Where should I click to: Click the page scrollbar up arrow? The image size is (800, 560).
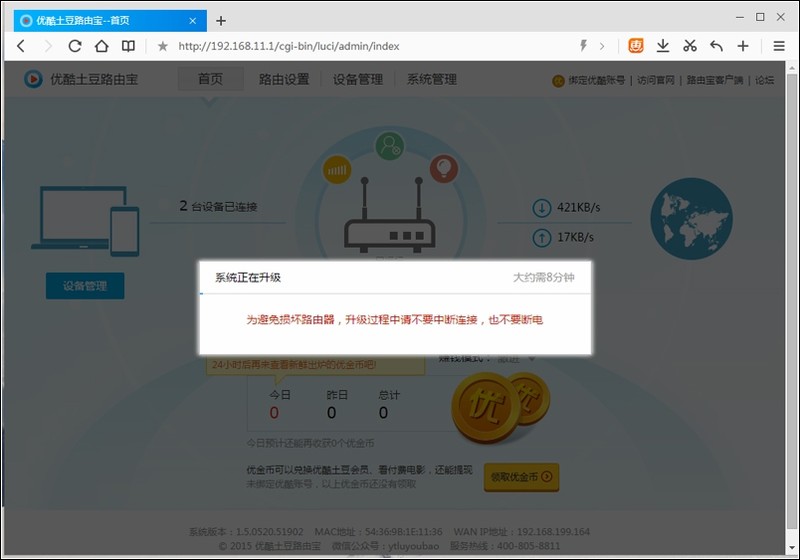tap(791, 67)
